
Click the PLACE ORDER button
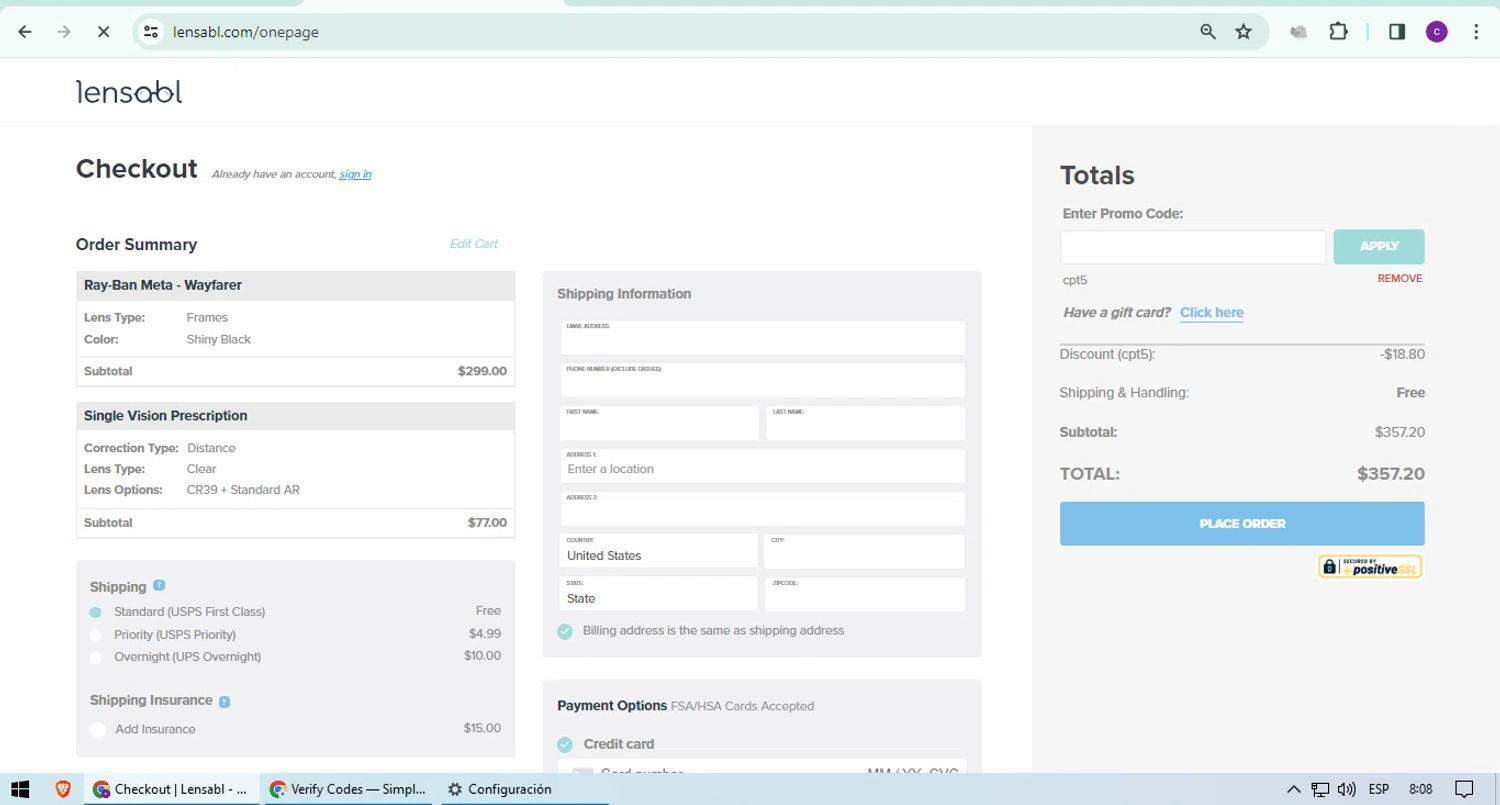(x=1242, y=524)
